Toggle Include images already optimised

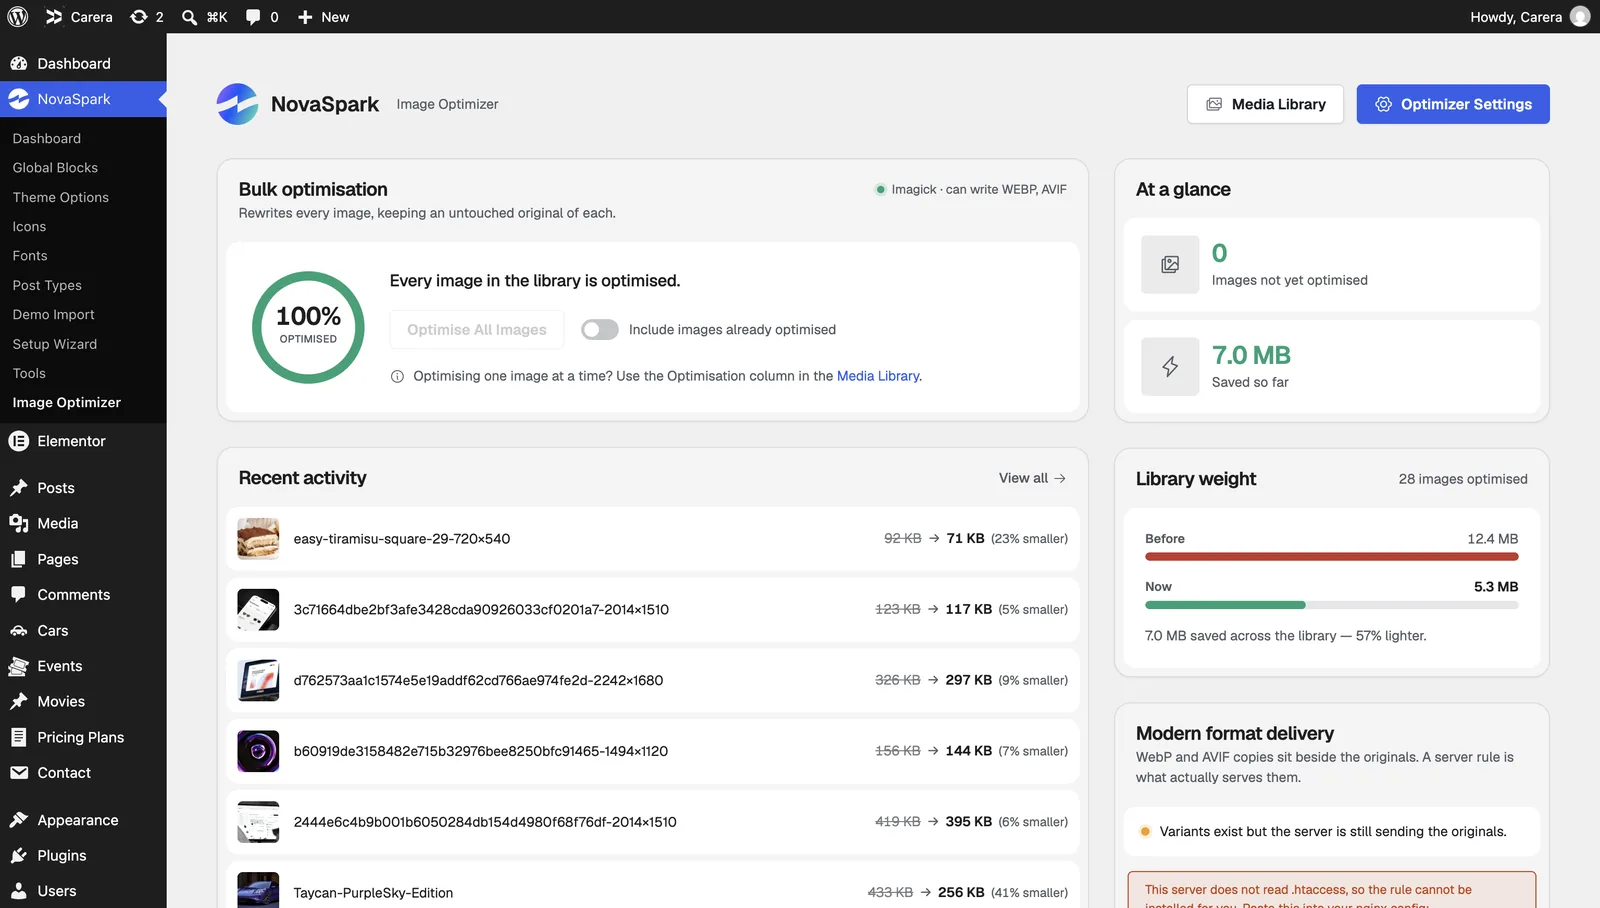(600, 330)
